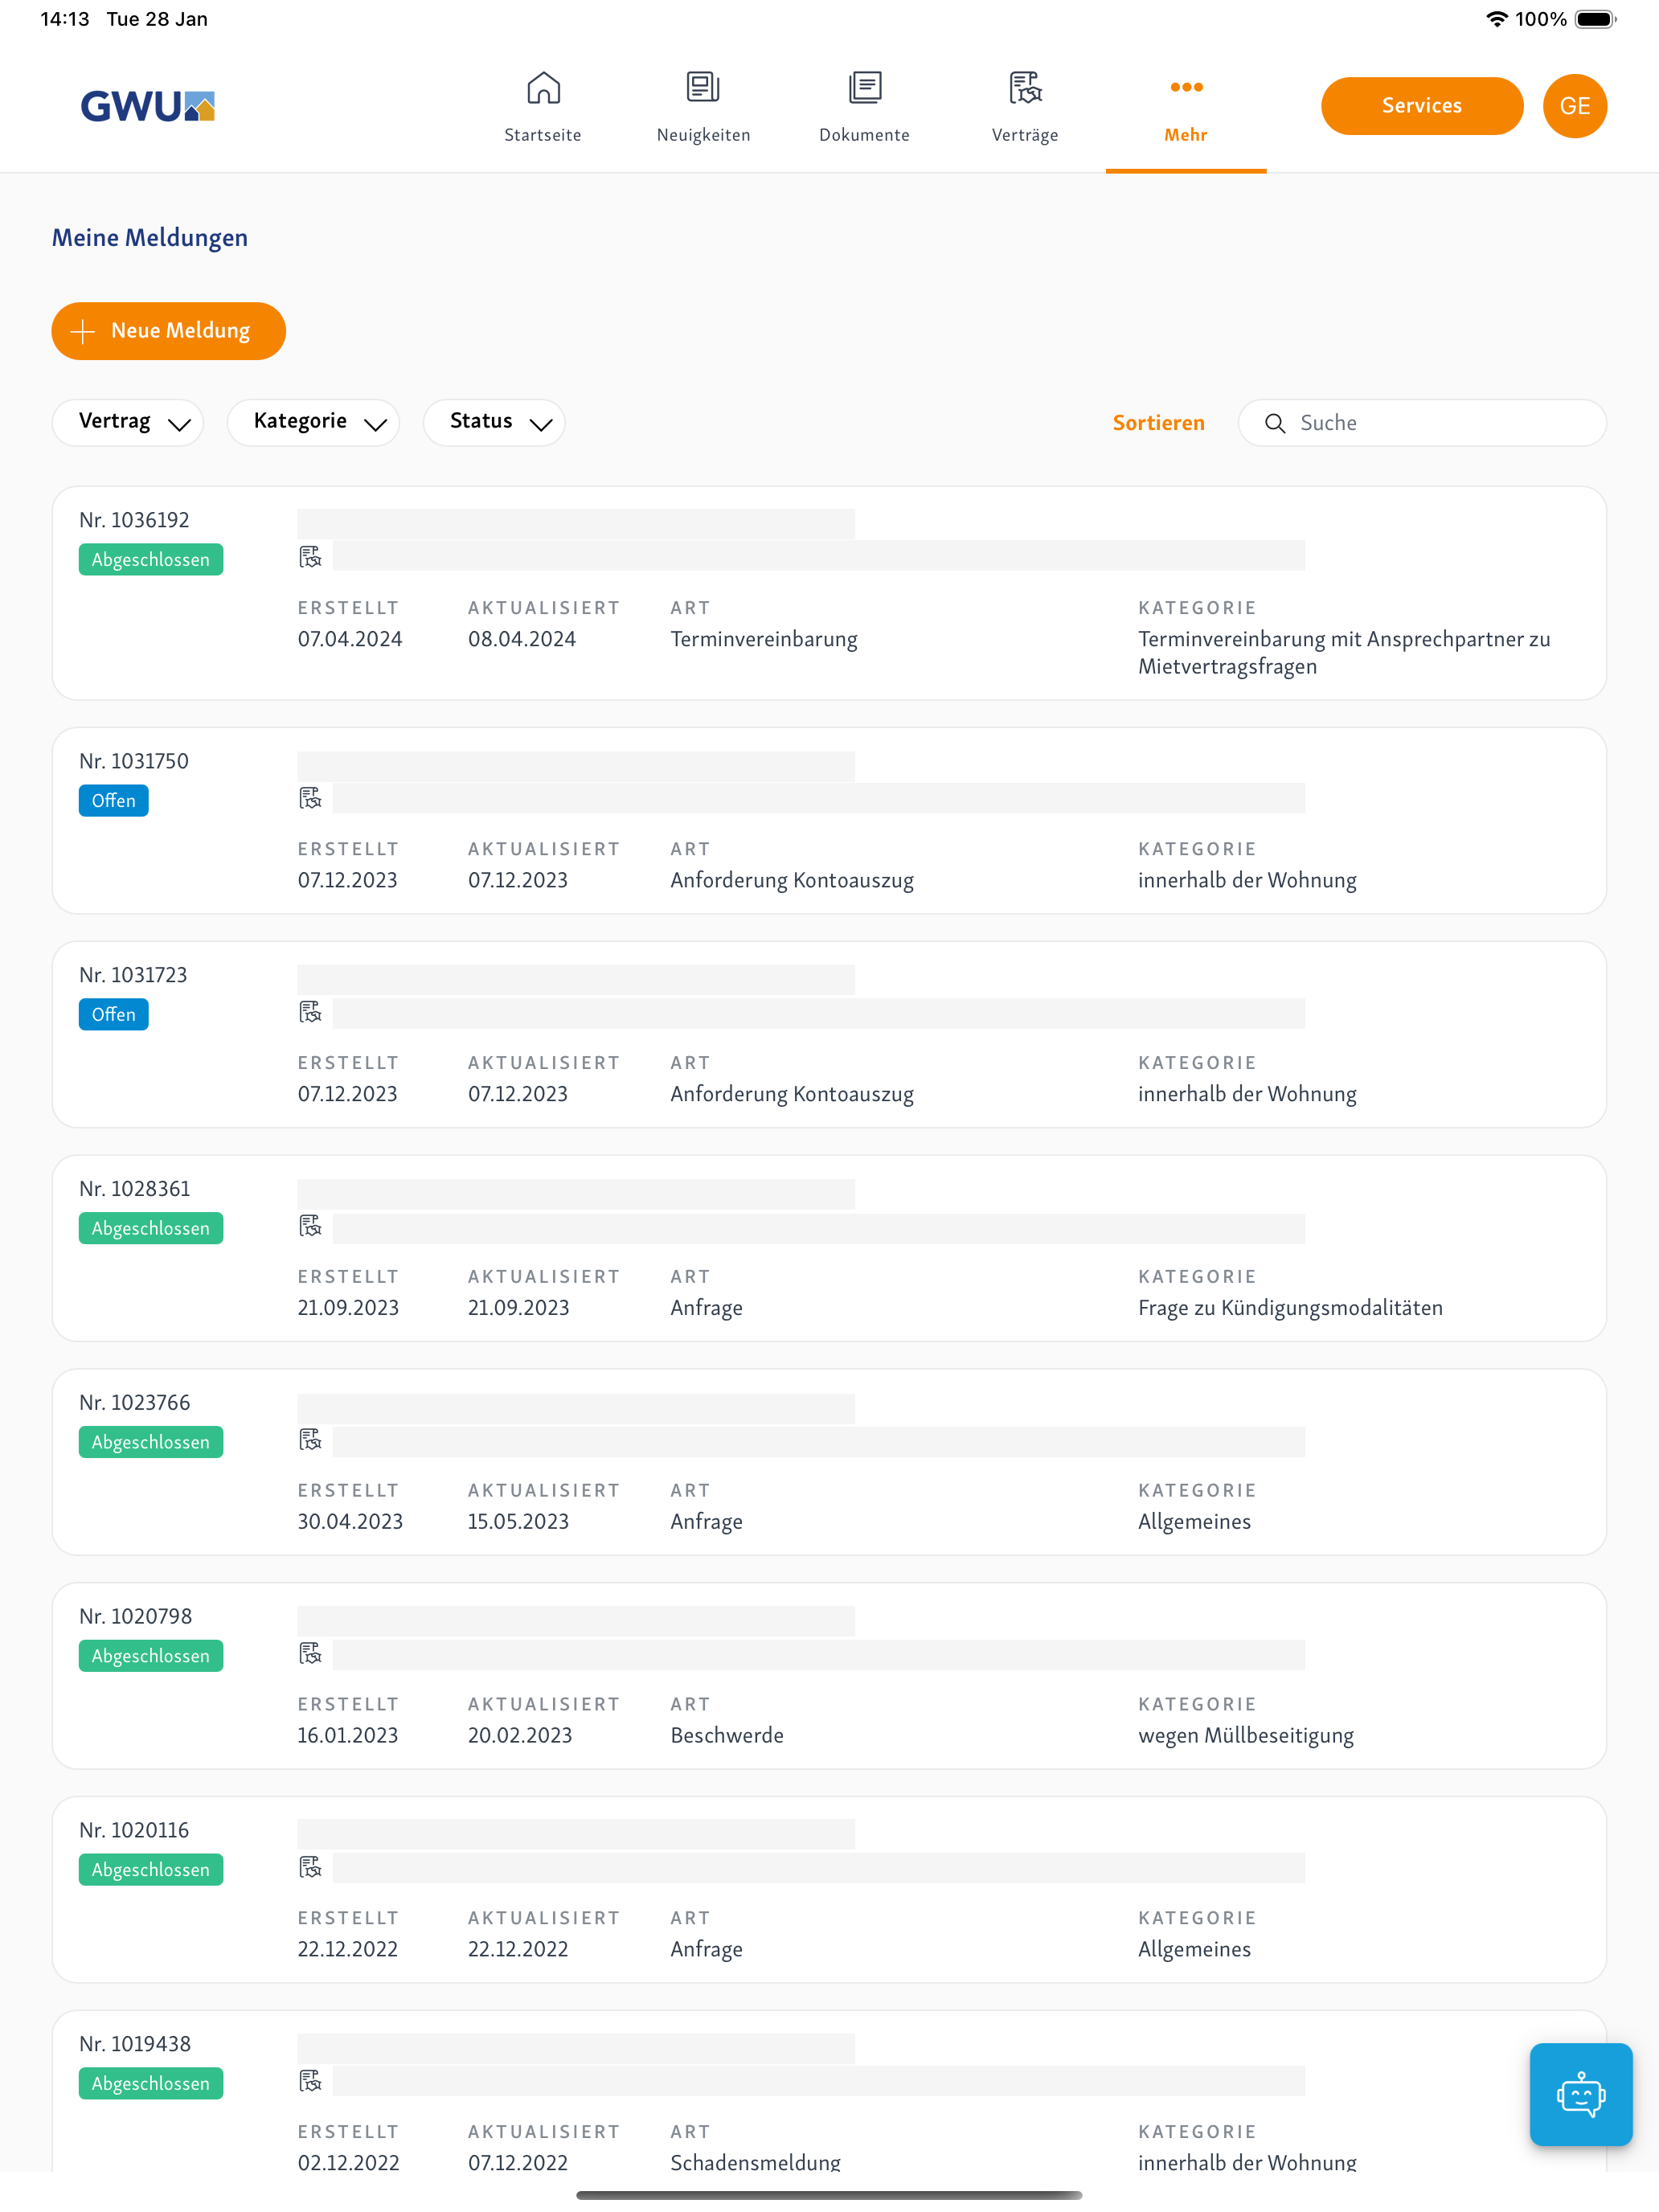Image resolution: width=1659 pixels, height=2212 pixels.
Task: Open report Nr. 1020116
Action: click(x=829, y=1891)
